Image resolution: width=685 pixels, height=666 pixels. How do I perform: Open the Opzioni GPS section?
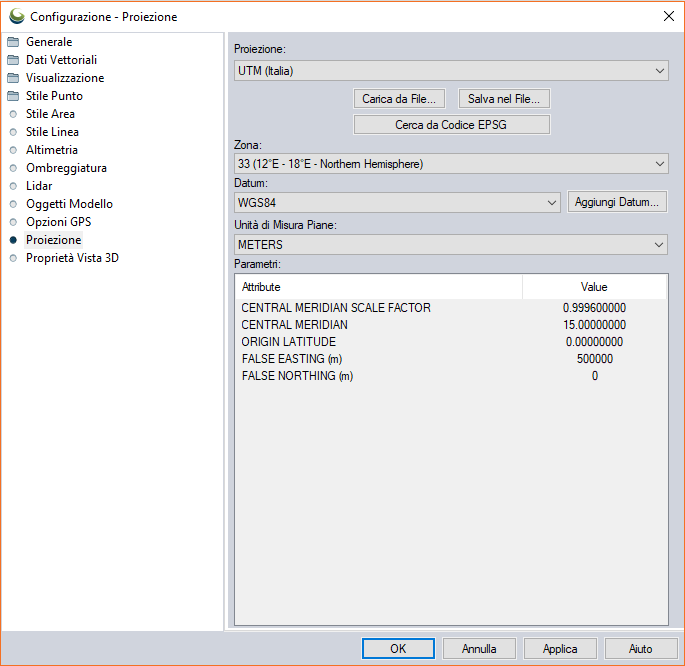[x=58, y=222]
